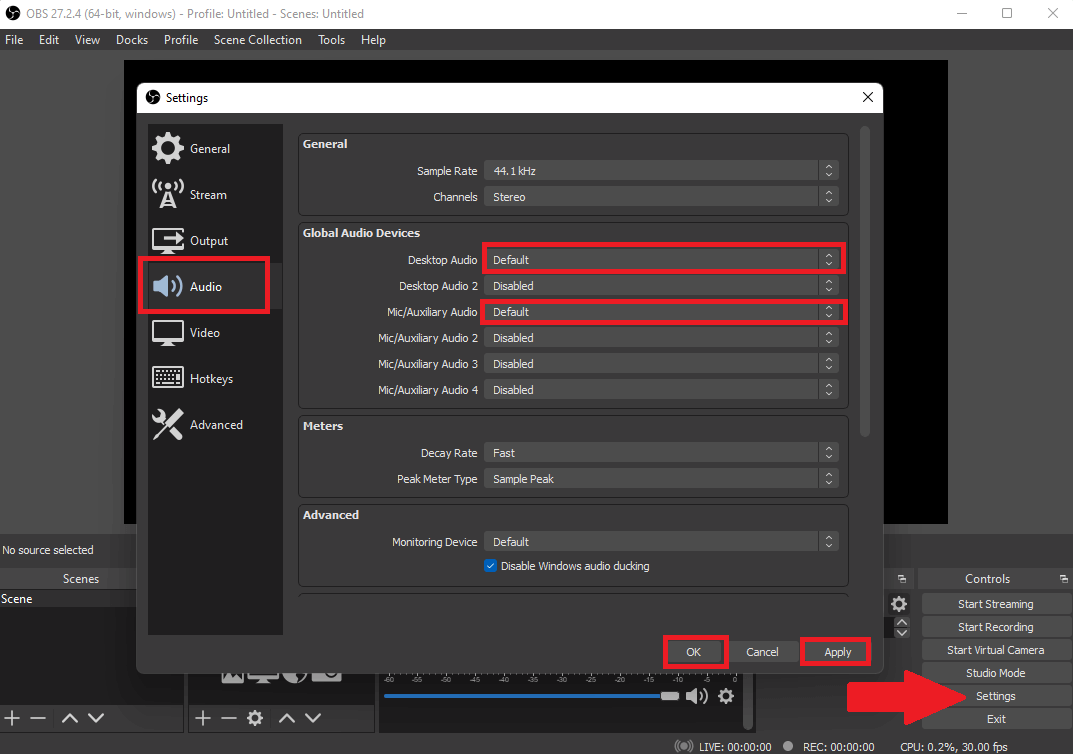Open Desktop Audio 2 dropdown
This screenshot has width=1073, height=754.
click(661, 285)
